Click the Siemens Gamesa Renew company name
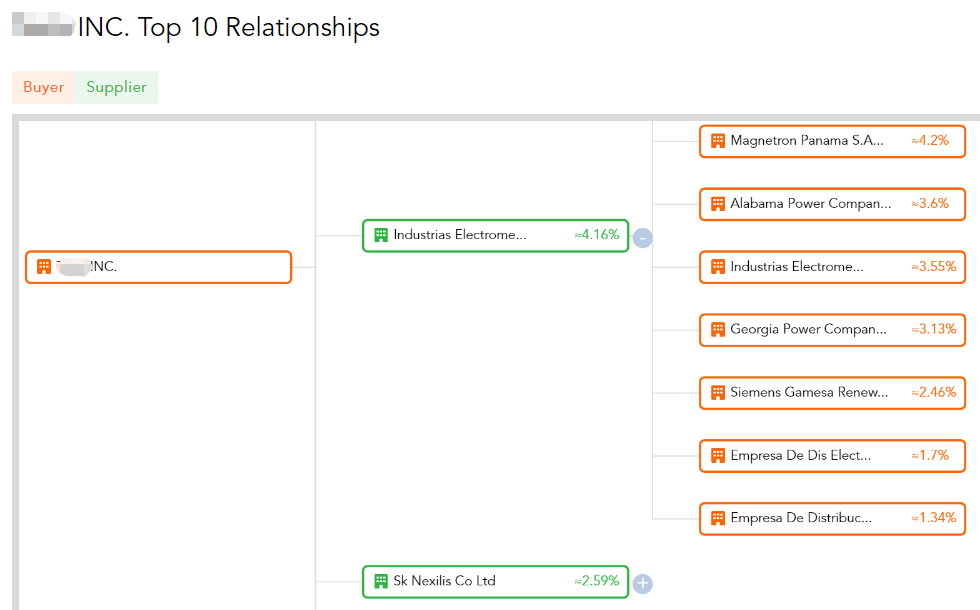Viewport: 980px width, 610px height. pos(809,392)
